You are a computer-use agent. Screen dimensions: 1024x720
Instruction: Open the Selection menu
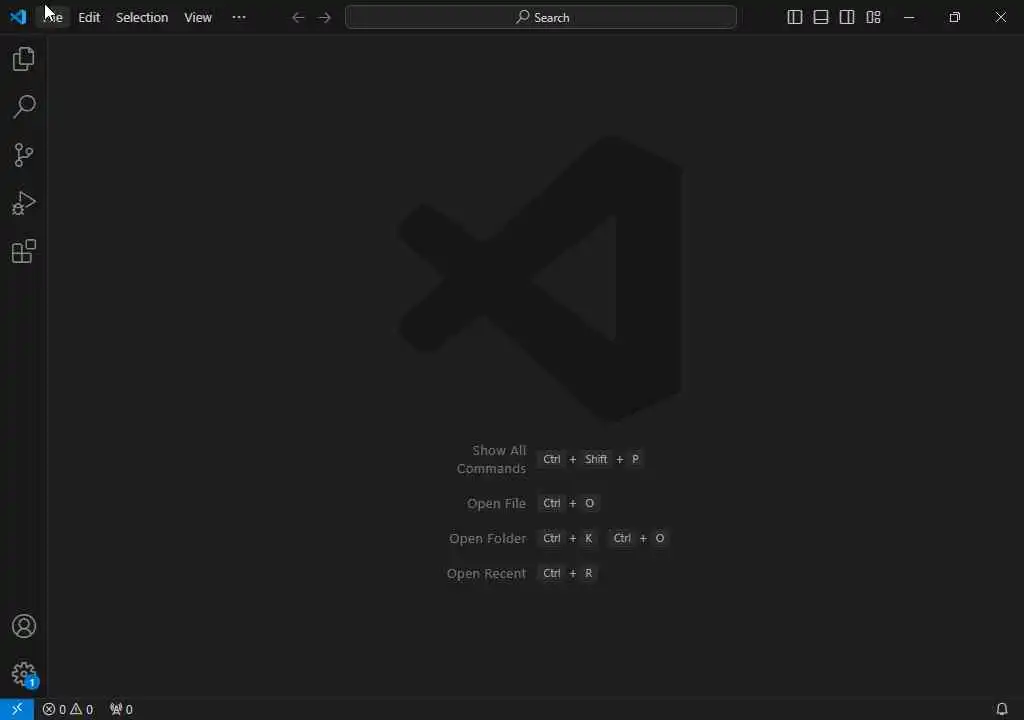click(142, 18)
